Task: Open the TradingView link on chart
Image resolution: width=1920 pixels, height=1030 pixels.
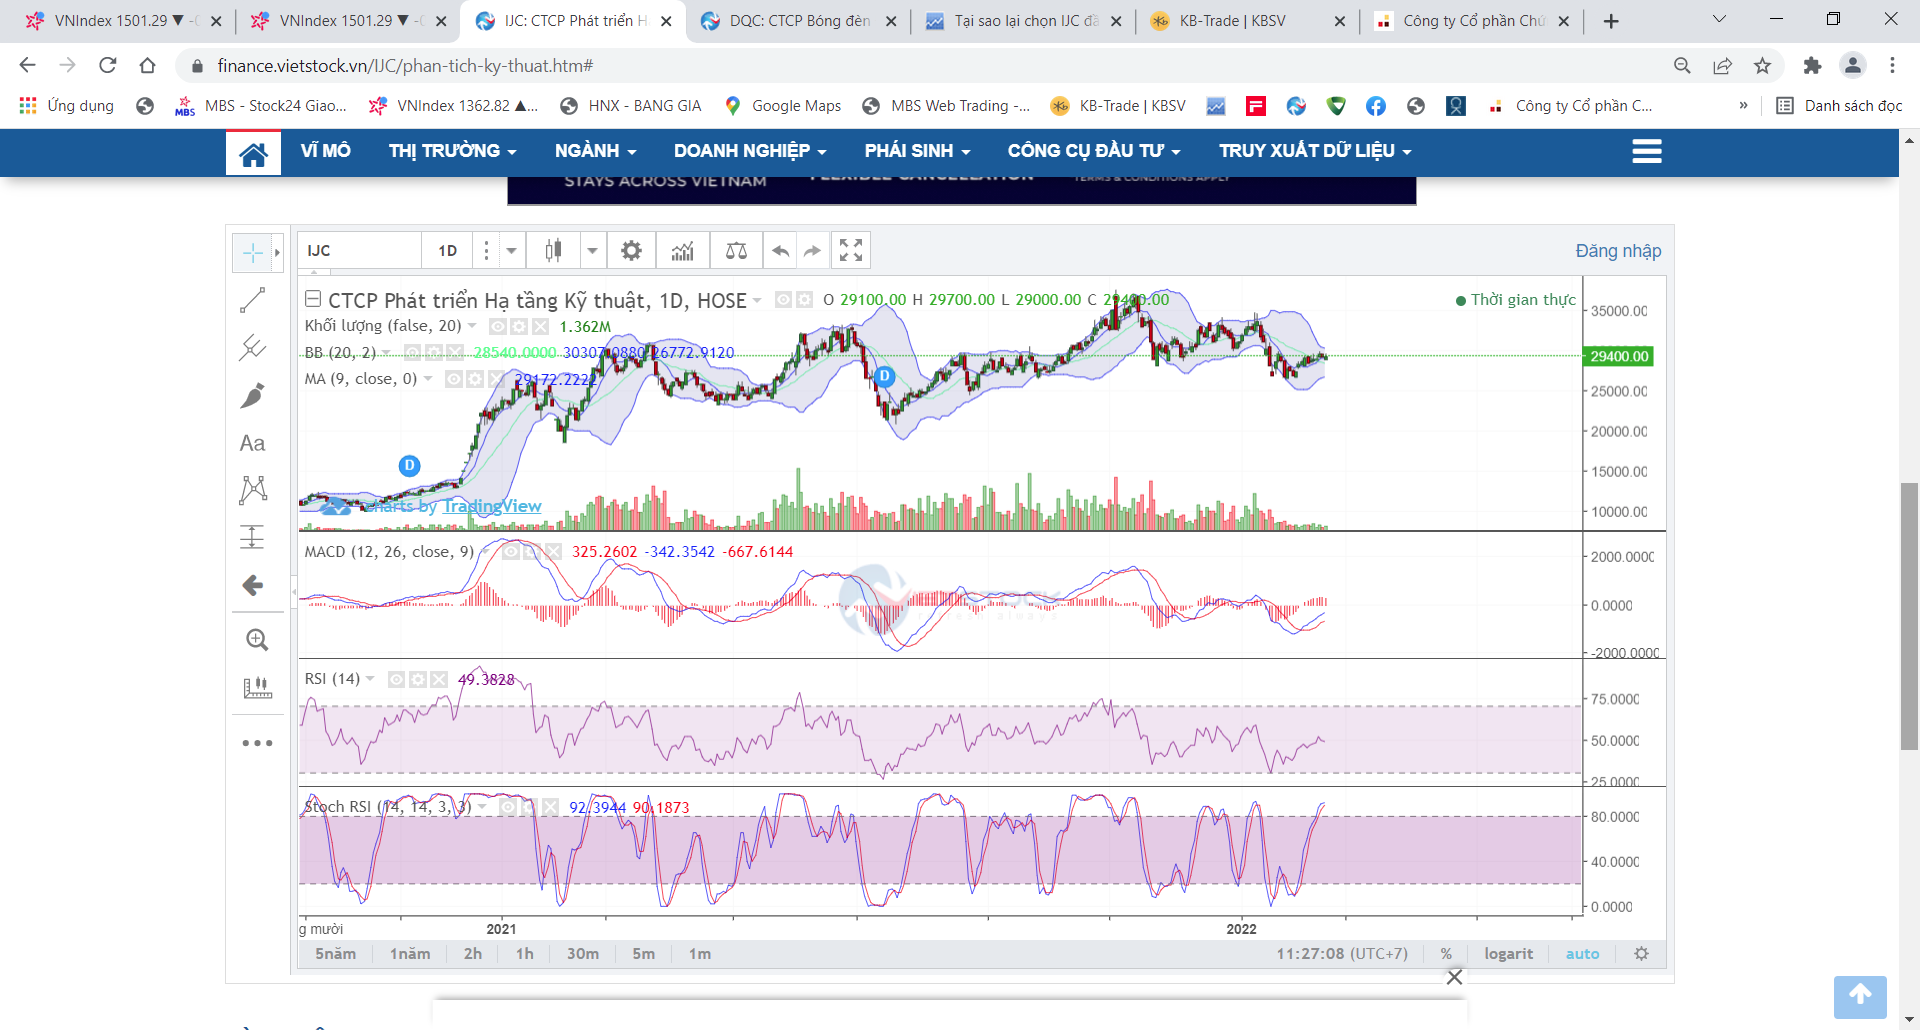Action: 492,506
